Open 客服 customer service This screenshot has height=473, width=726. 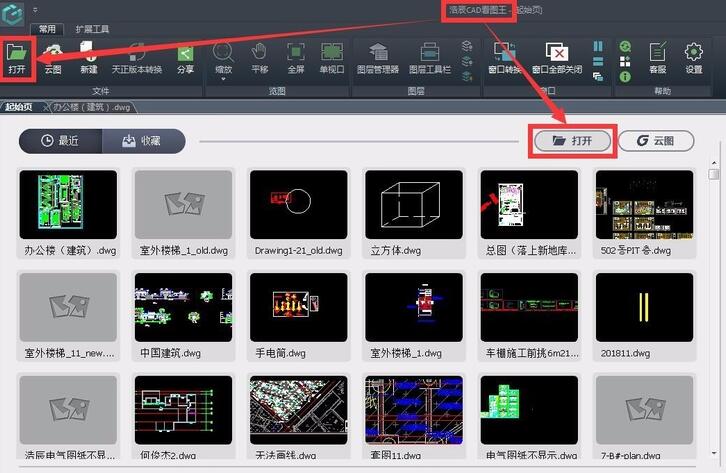click(657, 59)
